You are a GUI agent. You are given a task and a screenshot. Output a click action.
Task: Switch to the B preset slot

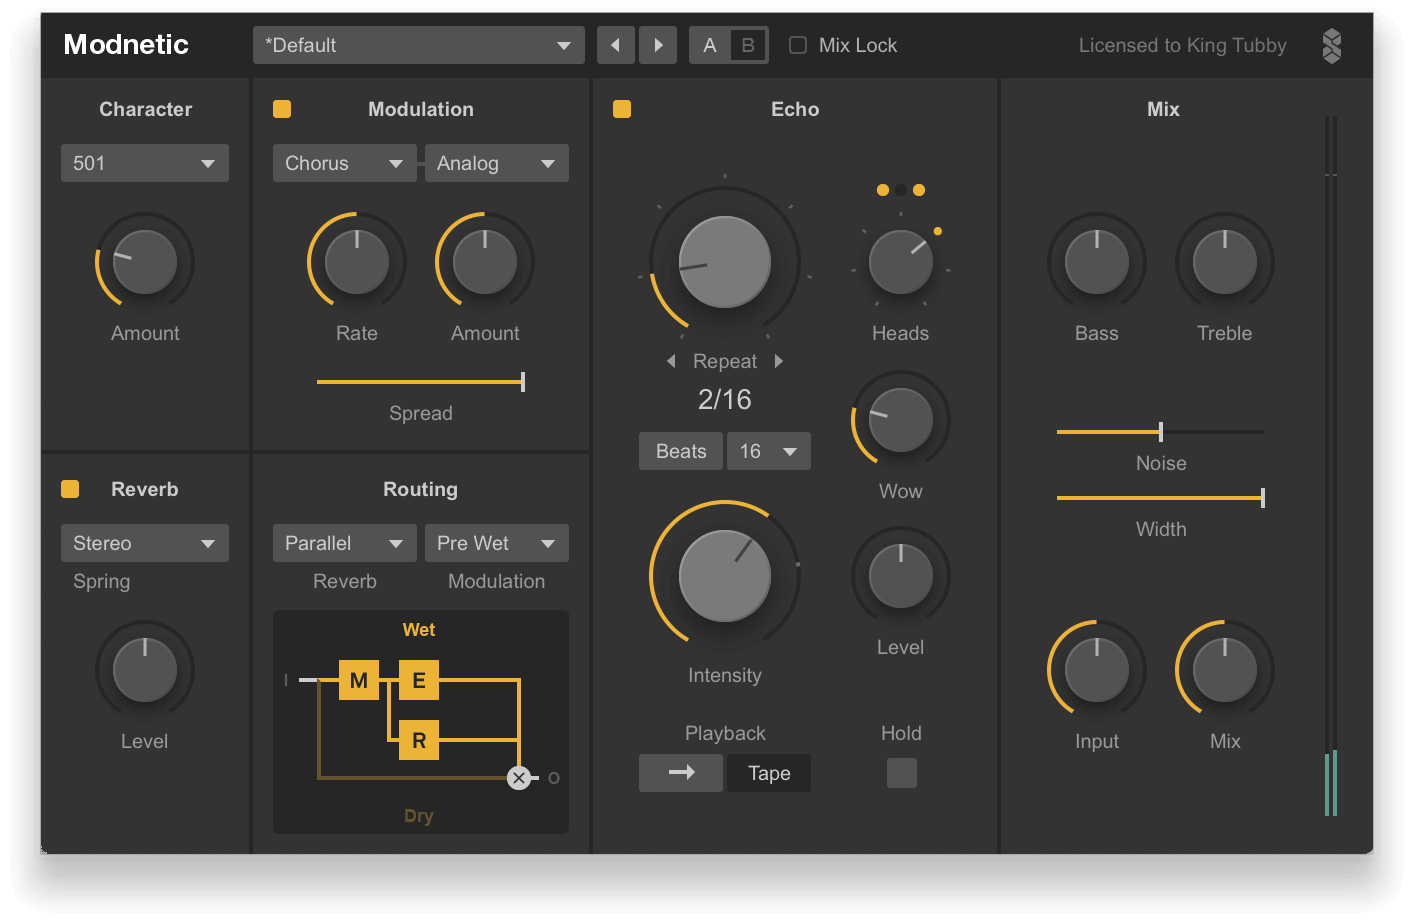point(747,44)
